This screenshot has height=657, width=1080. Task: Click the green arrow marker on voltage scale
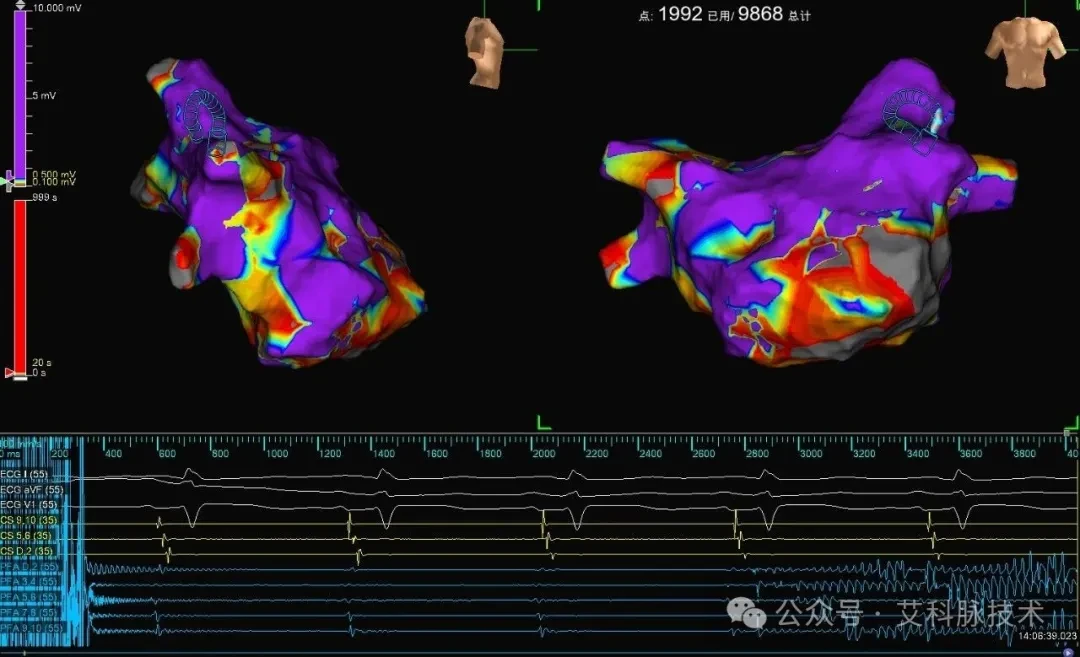[7, 182]
